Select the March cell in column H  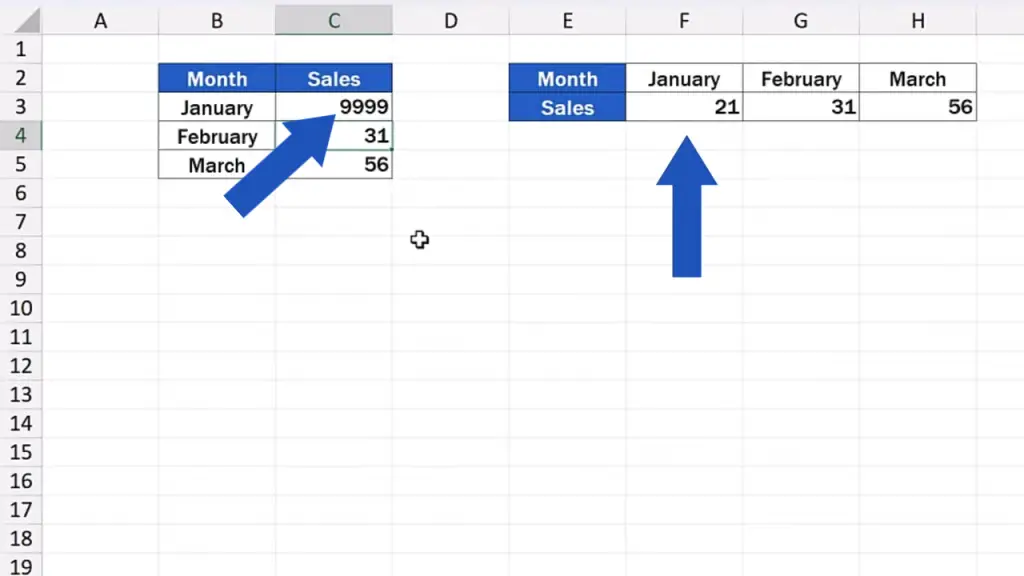(918, 78)
